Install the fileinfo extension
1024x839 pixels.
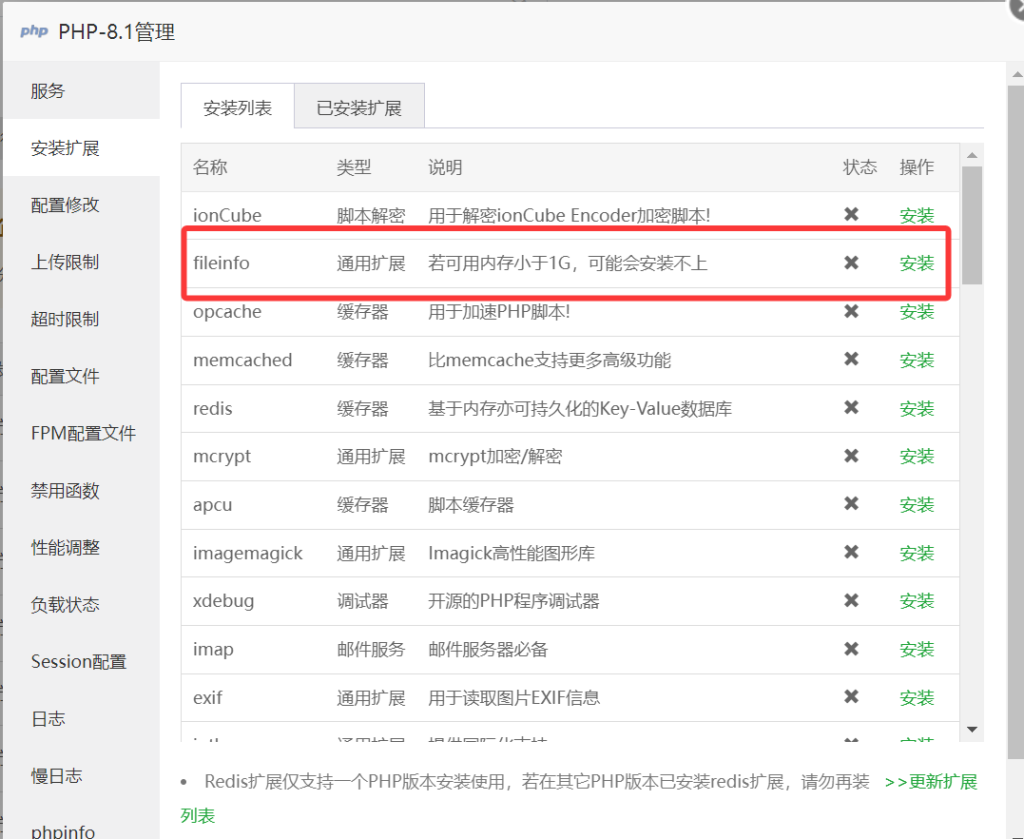point(916,263)
